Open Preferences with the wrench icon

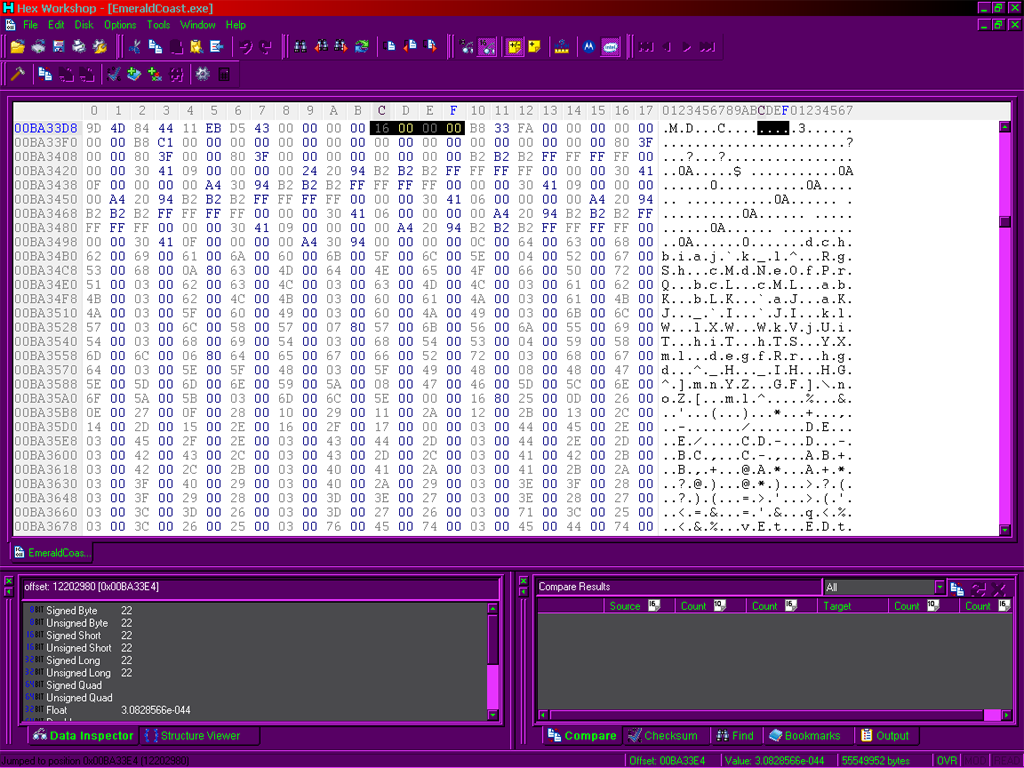(100, 47)
